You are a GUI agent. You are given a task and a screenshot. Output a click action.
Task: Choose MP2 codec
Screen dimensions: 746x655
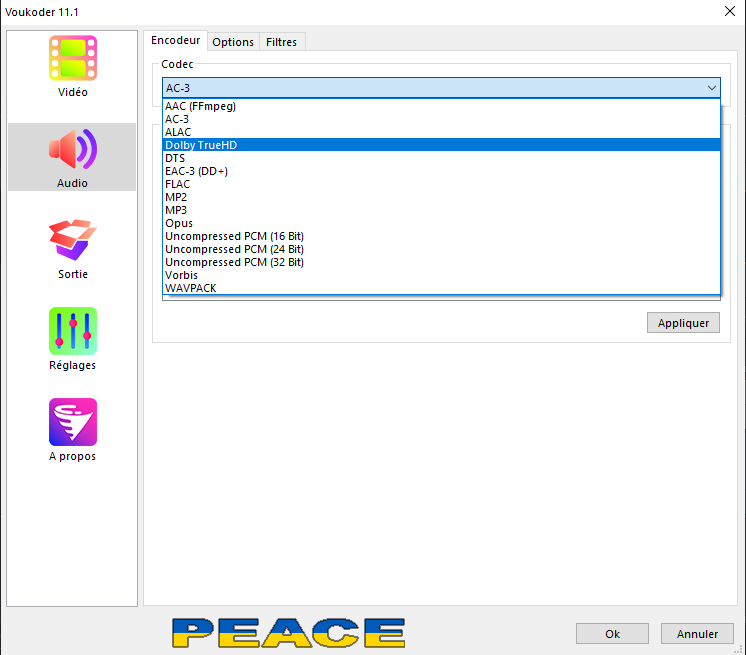pyautogui.click(x=441, y=197)
